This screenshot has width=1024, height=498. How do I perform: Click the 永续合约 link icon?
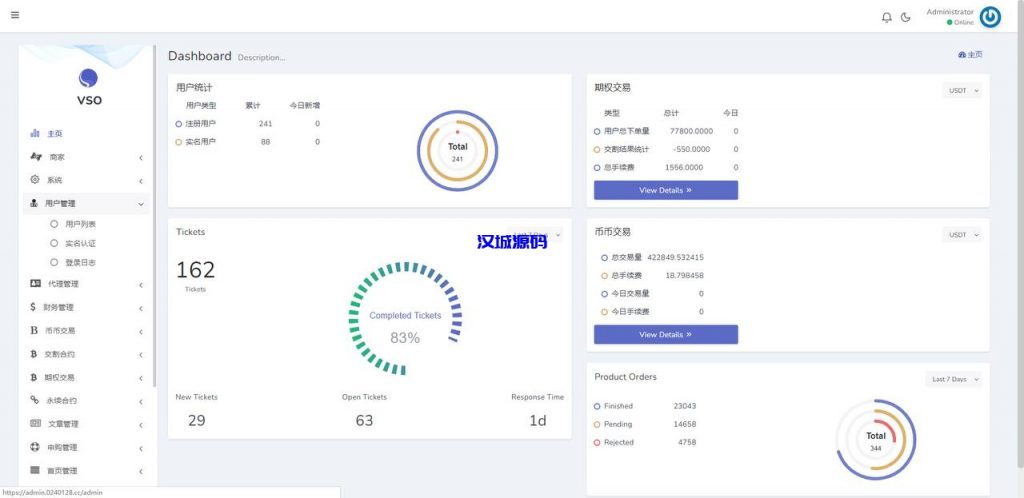coord(35,400)
